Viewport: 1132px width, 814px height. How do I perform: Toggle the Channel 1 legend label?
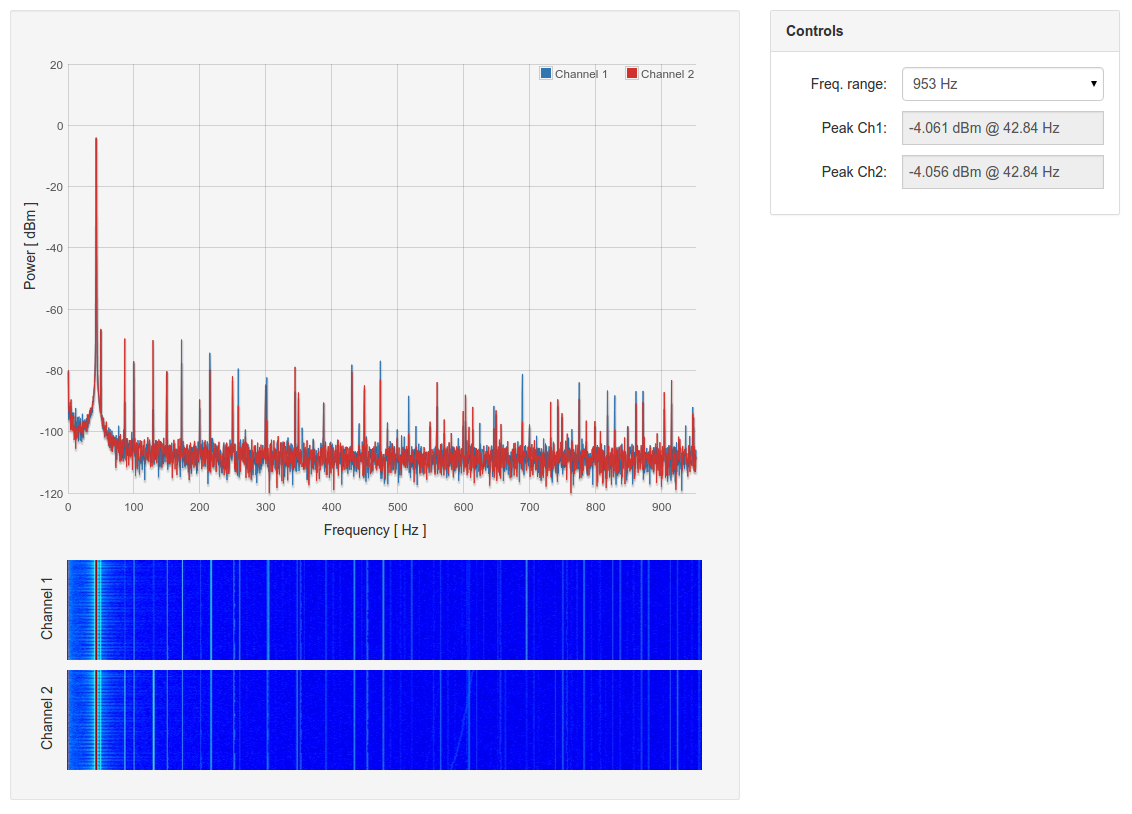(x=581, y=74)
